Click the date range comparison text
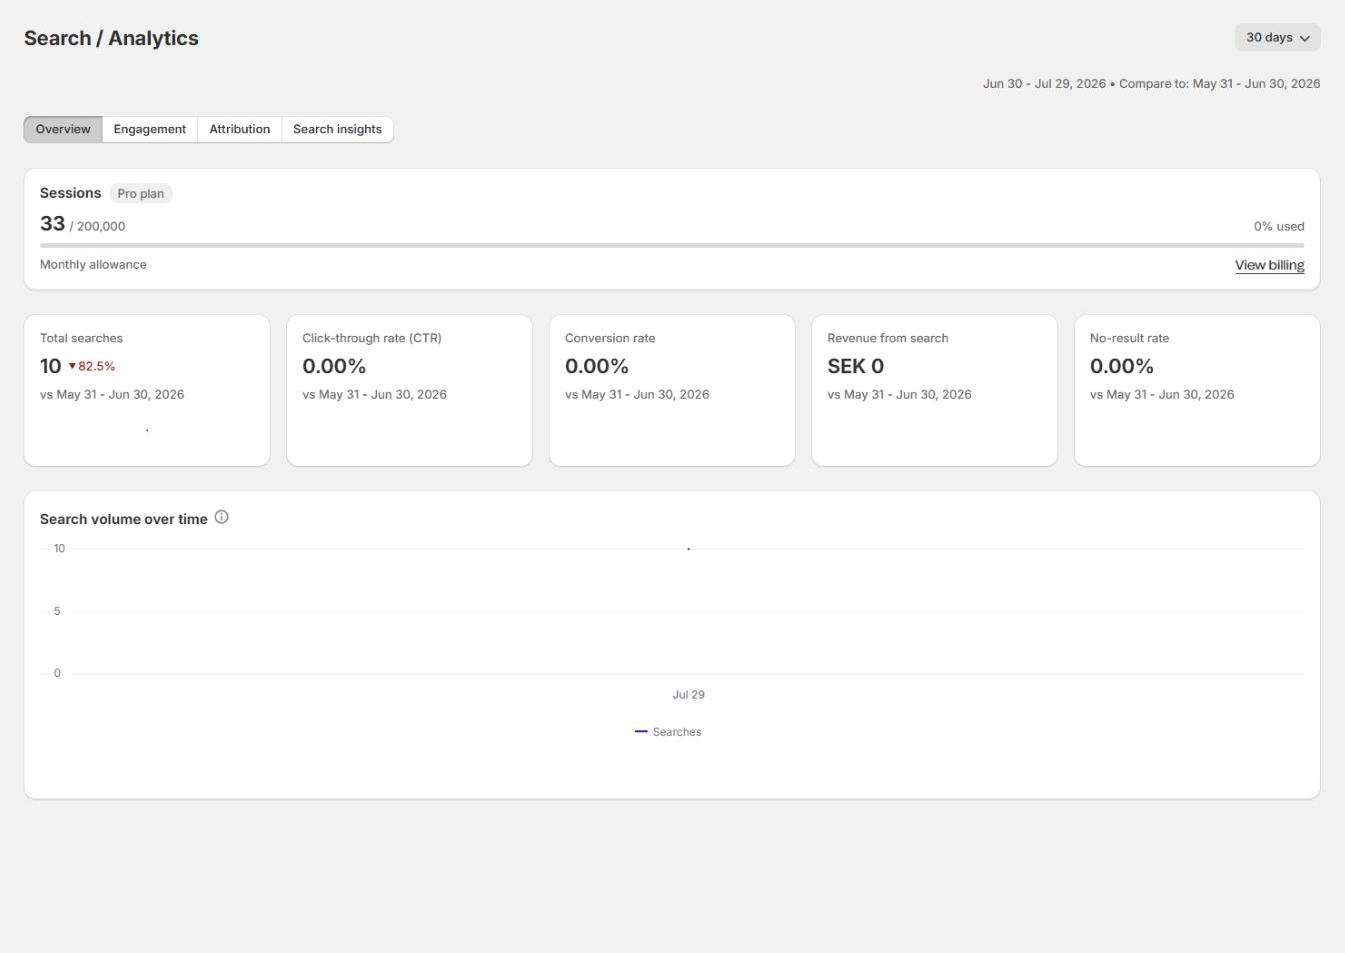 [x=1151, y=84]
